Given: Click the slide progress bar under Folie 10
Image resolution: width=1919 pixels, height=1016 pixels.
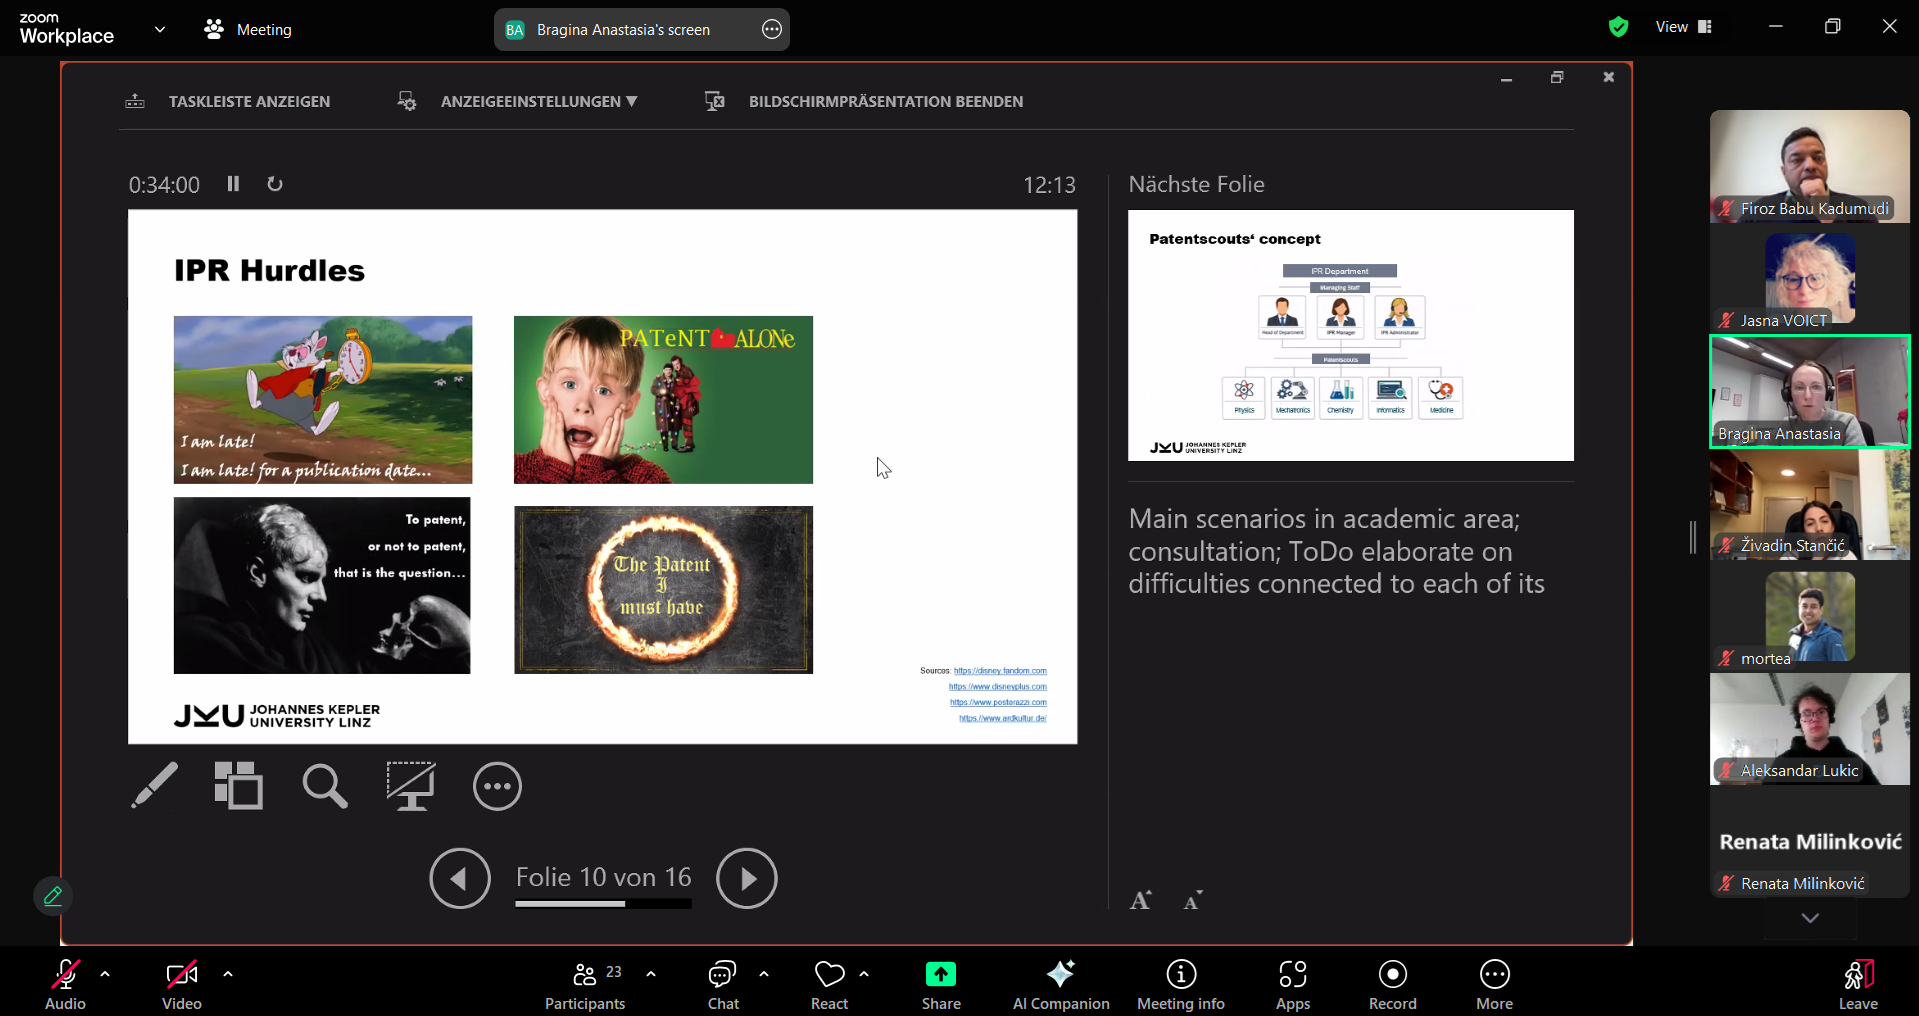Looking at the screenshot, I should click(x=603, y=904).
